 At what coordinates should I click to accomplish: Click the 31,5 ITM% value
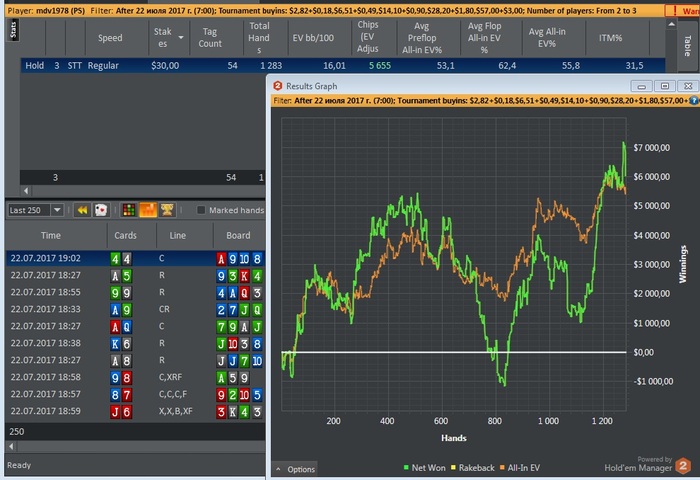634,66
